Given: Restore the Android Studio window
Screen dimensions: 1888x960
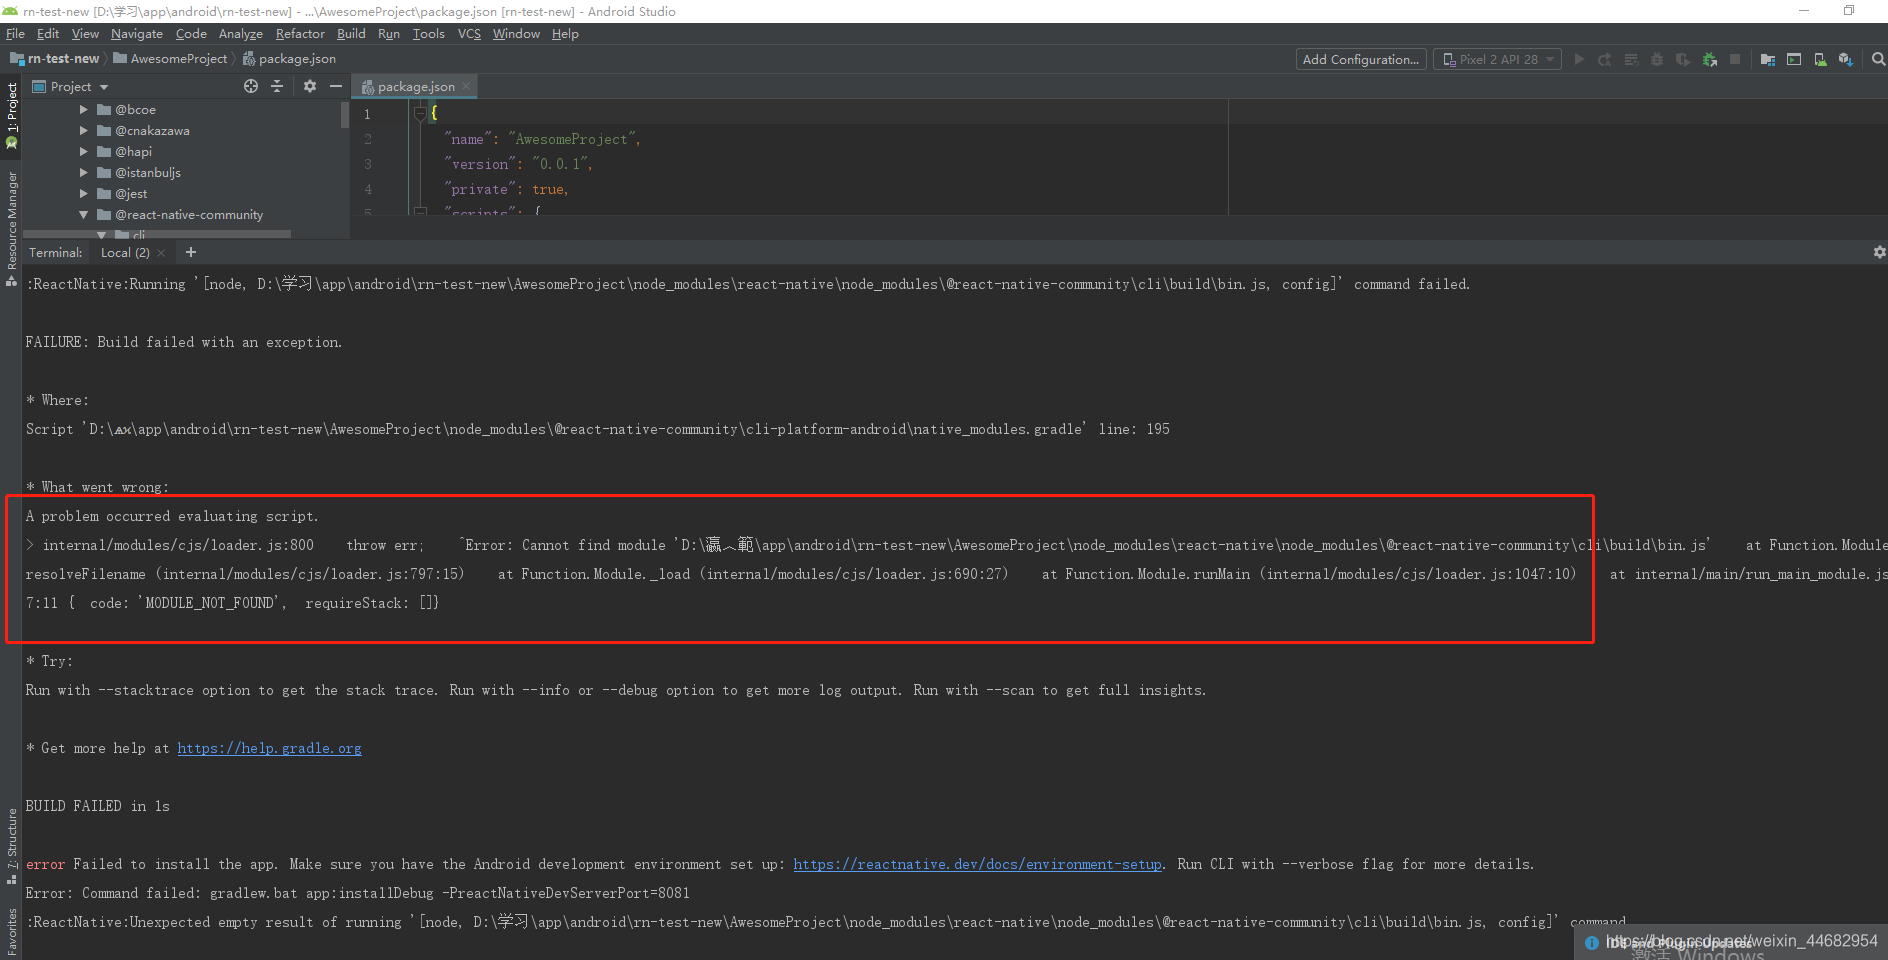Looking at the screenshot, I should [1849, 11].
